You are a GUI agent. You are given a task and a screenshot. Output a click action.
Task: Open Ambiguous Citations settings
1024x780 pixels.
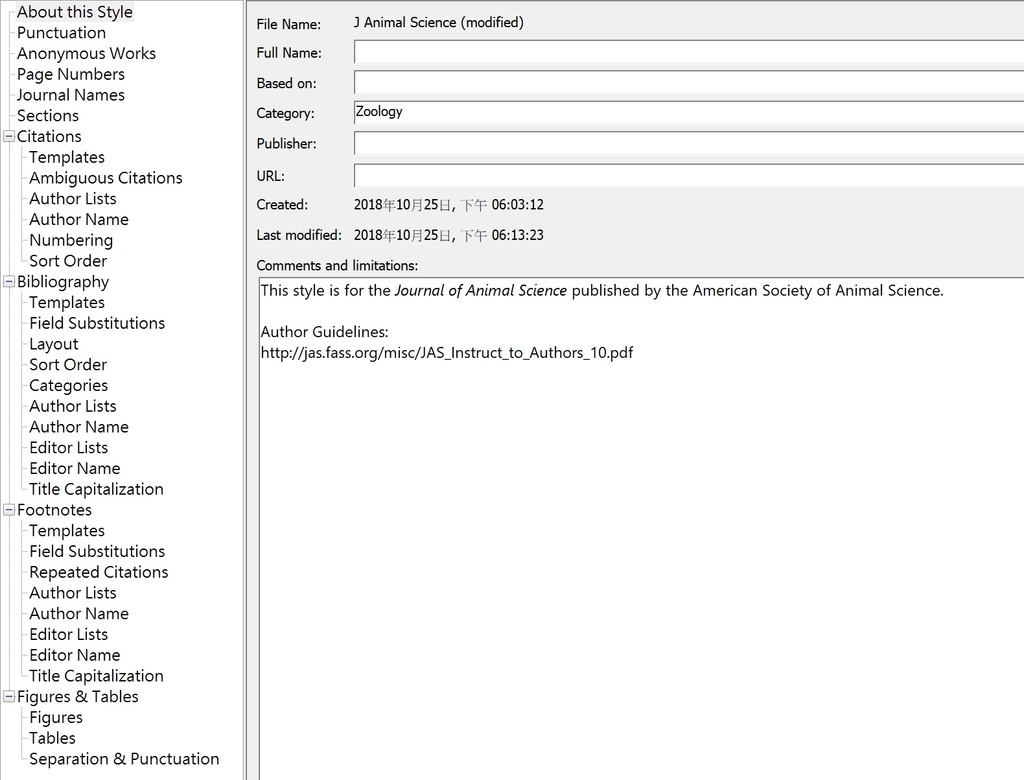point(105,178)
